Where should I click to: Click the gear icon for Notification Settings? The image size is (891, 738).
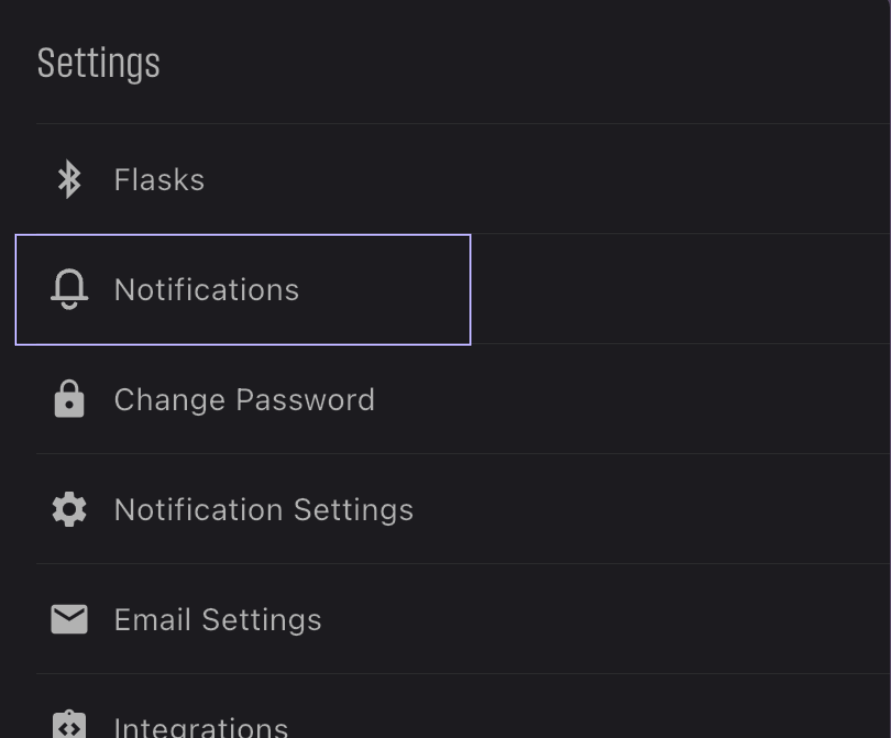[x=69, y=509]
